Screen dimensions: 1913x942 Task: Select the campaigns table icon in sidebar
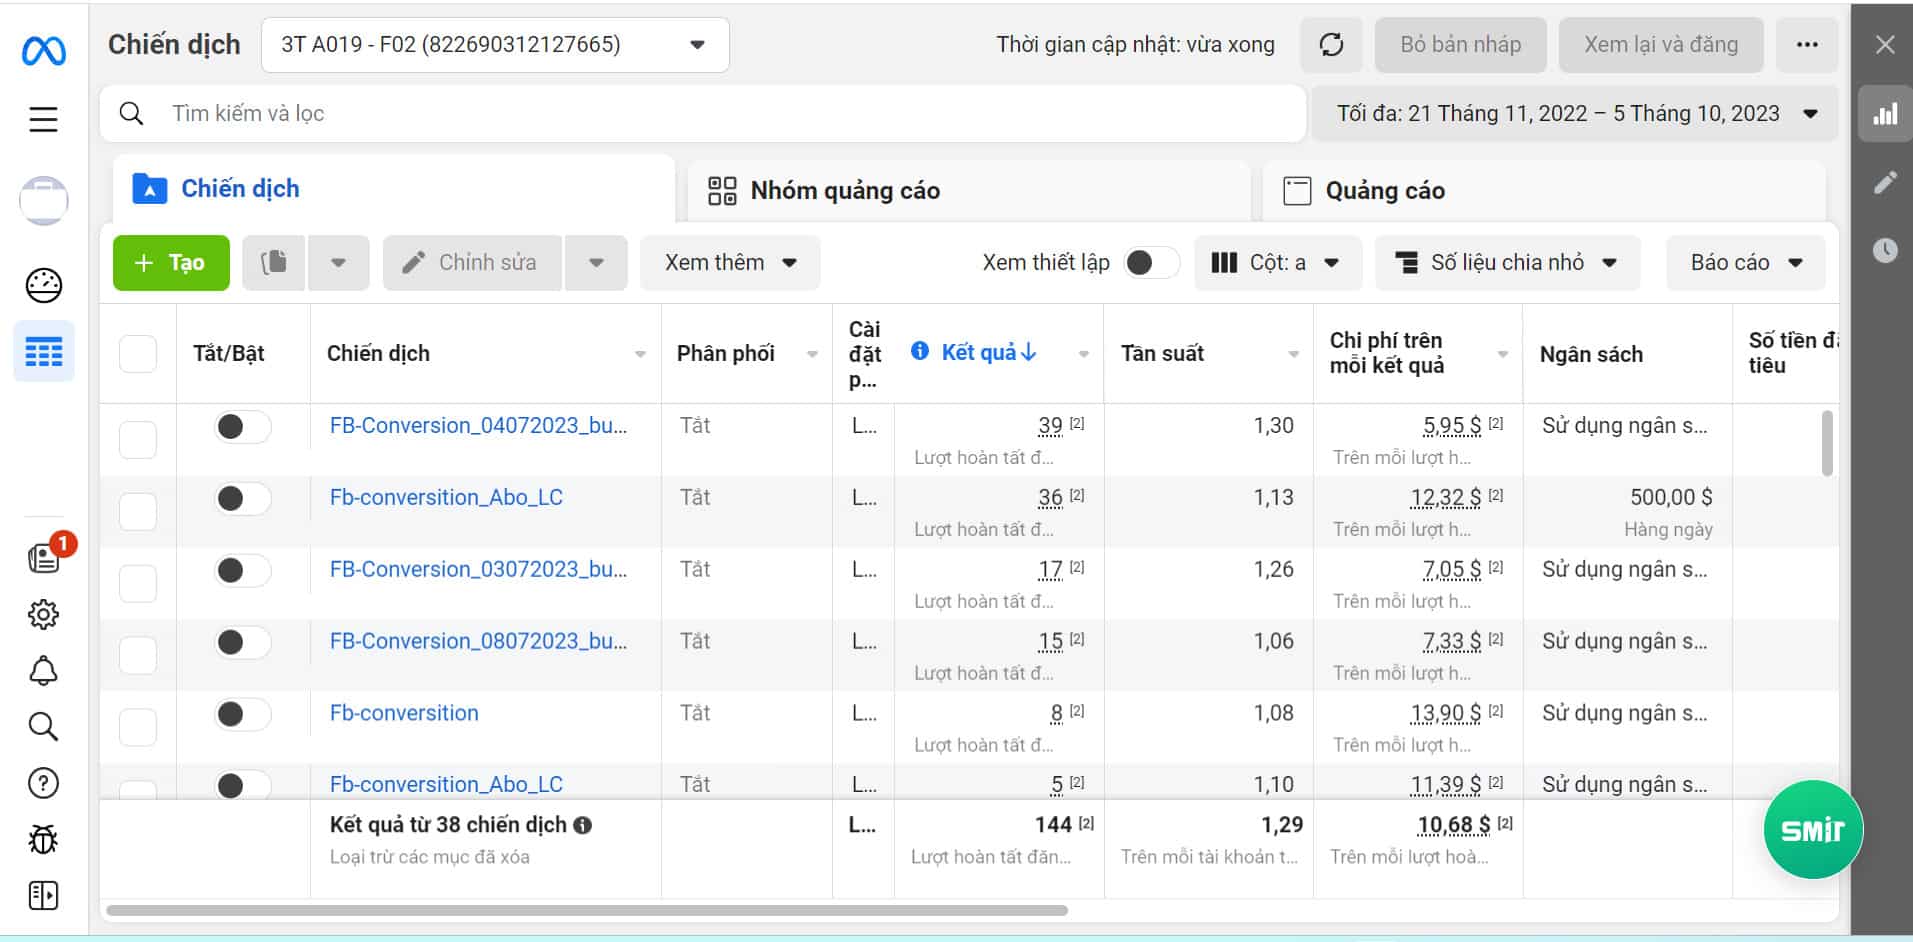43,352
